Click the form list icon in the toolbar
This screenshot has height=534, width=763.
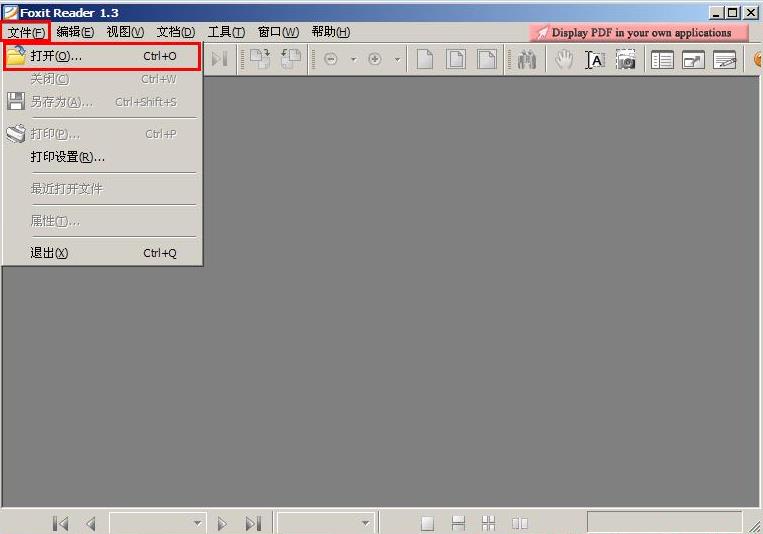(x=662, y=60)
